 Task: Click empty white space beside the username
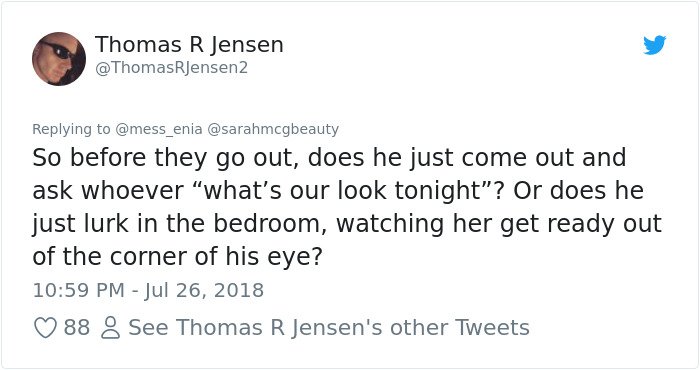[x=446, y=58]
